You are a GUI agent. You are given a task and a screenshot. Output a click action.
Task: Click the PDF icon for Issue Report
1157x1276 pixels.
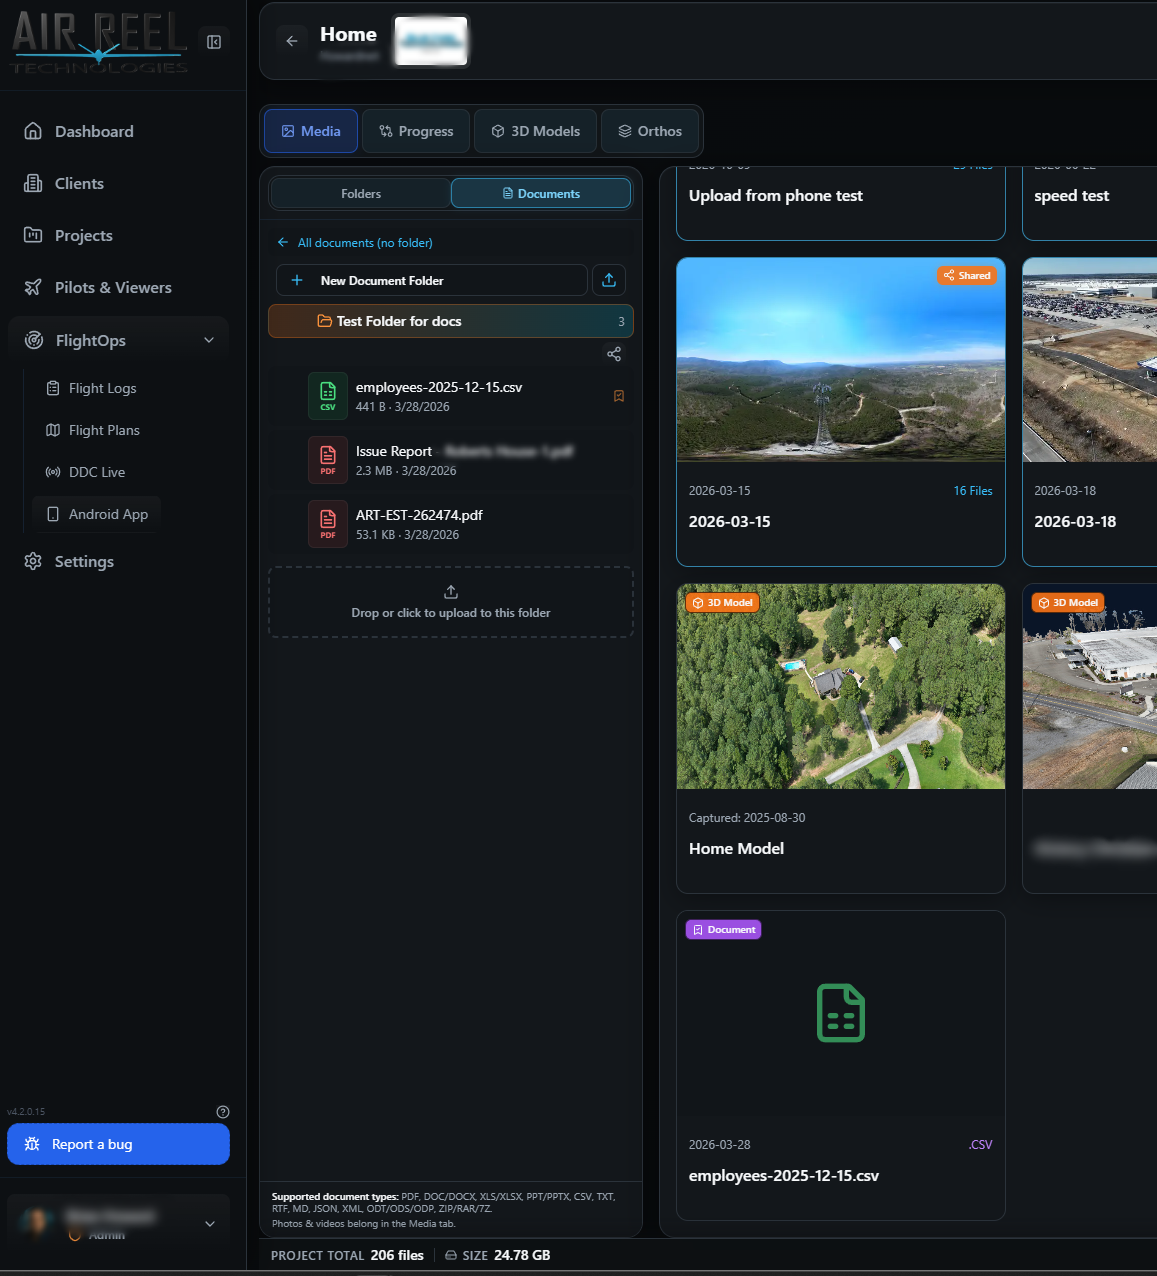(328, 460)
